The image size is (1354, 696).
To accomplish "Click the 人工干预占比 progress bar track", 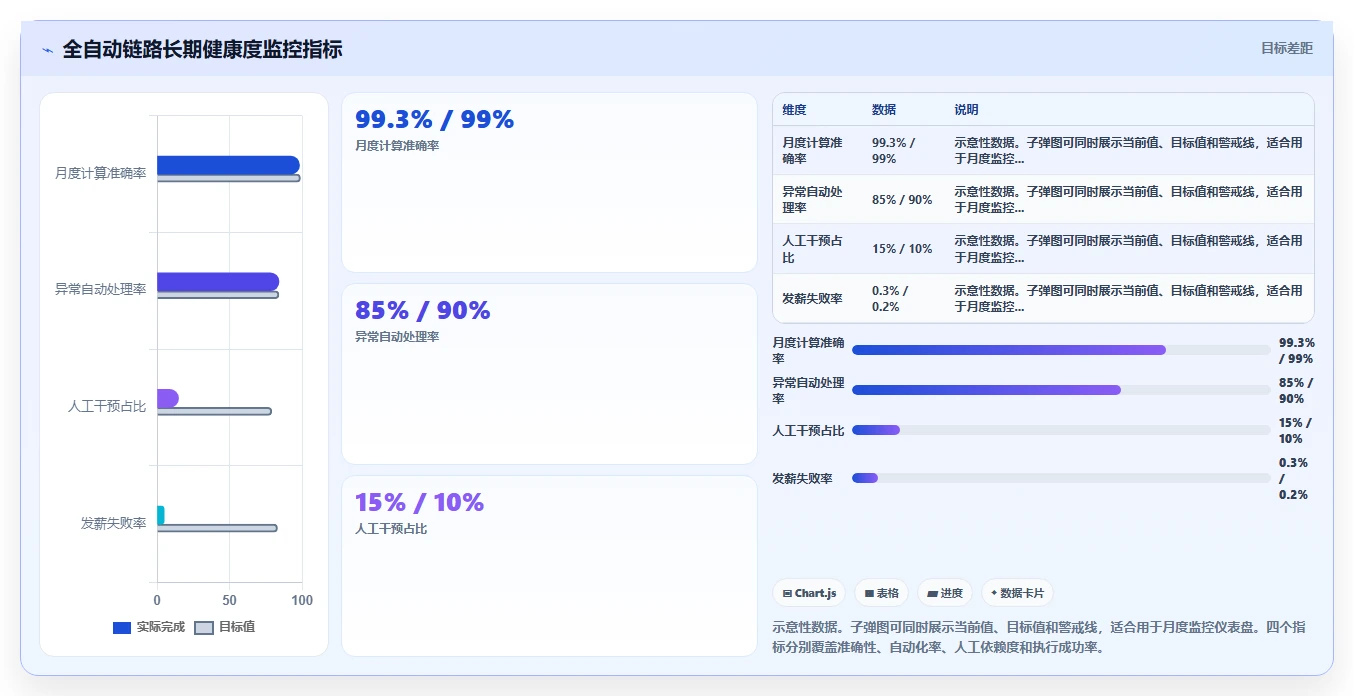I will (1061, 430).
